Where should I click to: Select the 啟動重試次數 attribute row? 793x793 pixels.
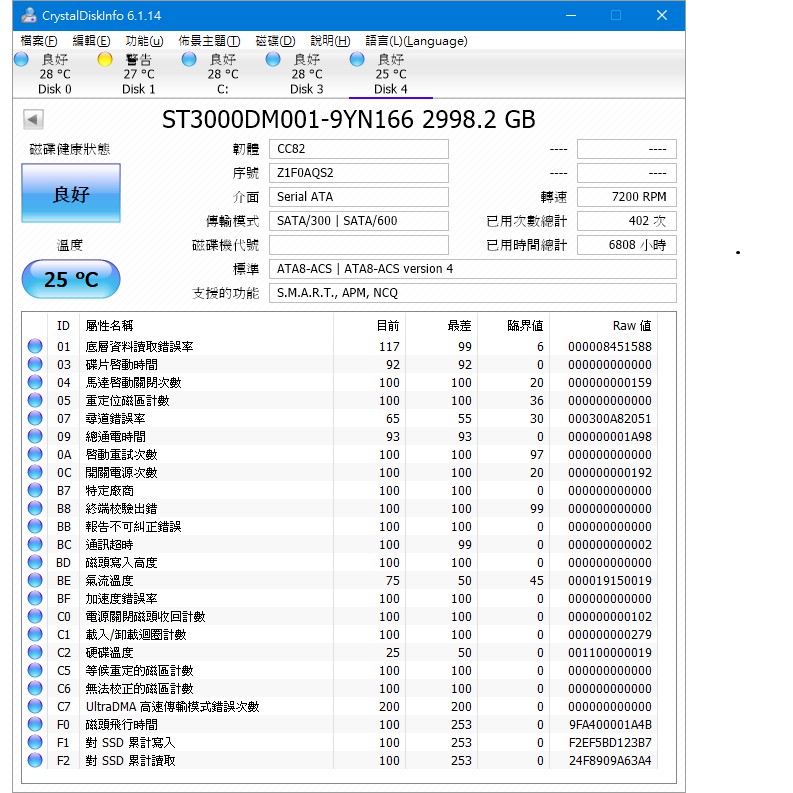point(340,454)
